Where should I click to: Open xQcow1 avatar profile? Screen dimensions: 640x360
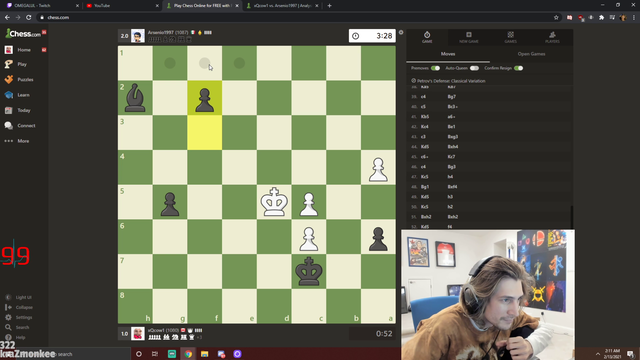(138, 333)
